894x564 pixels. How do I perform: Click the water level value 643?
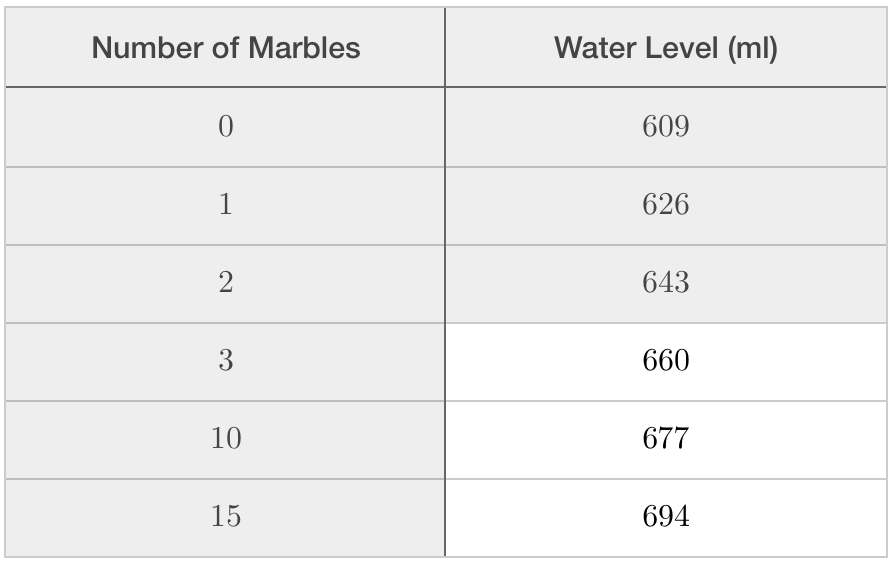click(666, 283)
